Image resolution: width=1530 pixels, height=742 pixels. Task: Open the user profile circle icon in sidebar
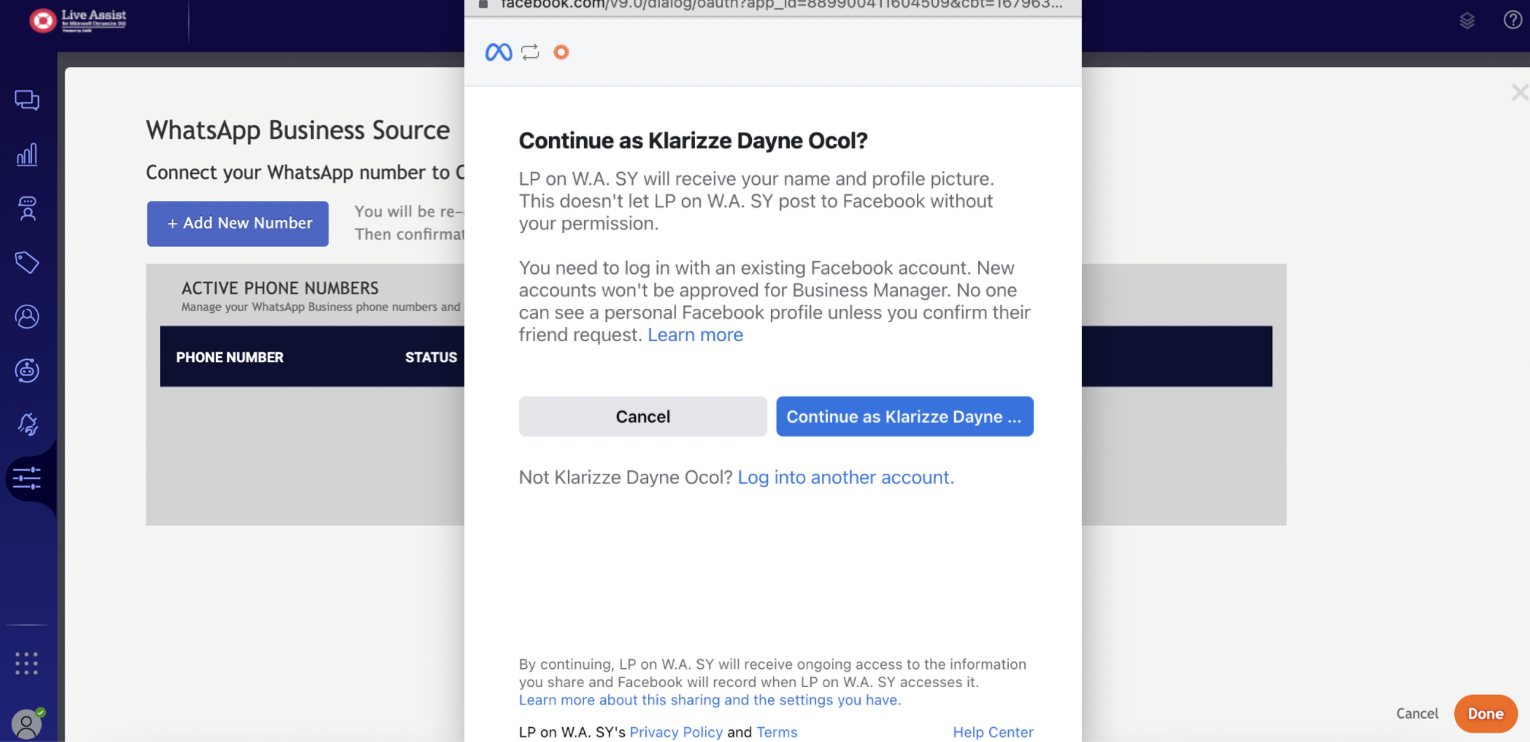(x=27, y=316)
